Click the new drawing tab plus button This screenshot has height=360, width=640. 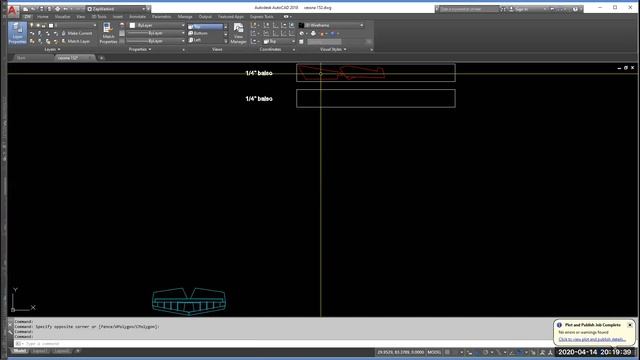point(102,58)
